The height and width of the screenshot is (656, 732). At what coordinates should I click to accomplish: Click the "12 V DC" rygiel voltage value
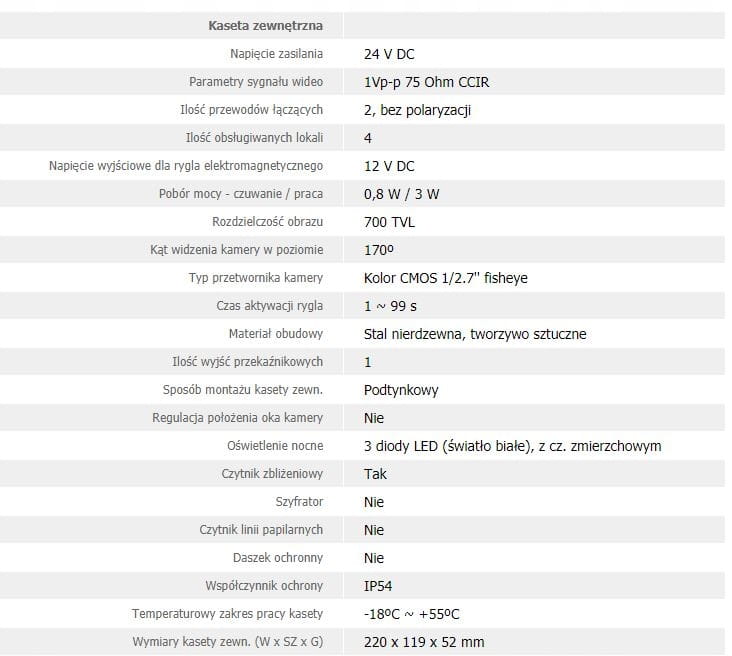tap(389, 166)
